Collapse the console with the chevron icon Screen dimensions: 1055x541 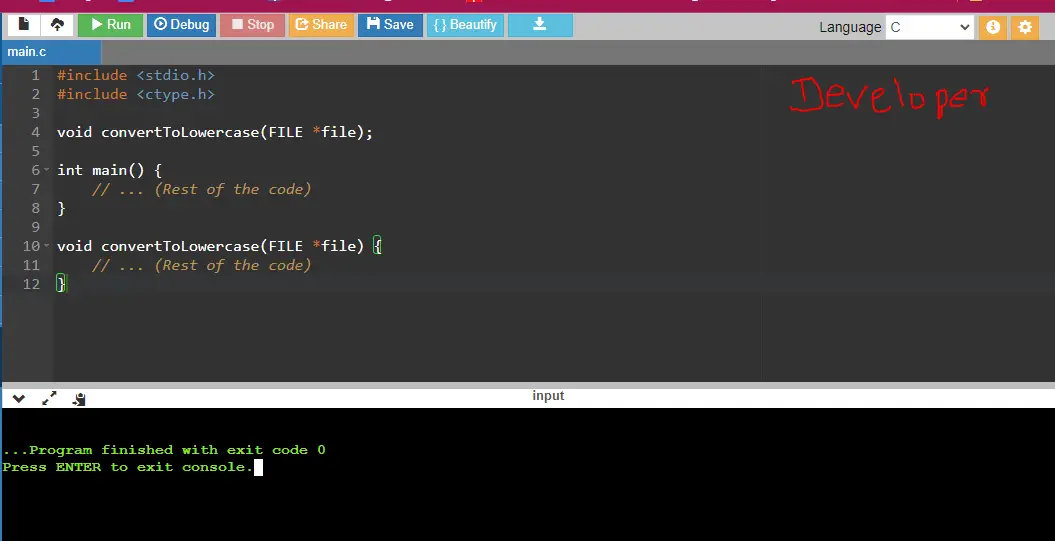tap(19, 399)
